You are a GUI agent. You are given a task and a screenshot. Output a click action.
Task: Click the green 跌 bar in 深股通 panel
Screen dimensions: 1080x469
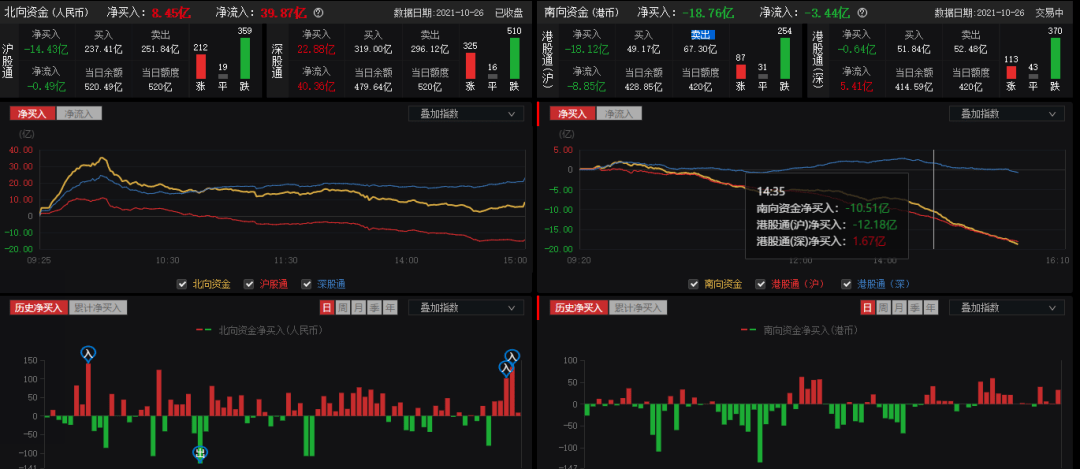[514, 59]
